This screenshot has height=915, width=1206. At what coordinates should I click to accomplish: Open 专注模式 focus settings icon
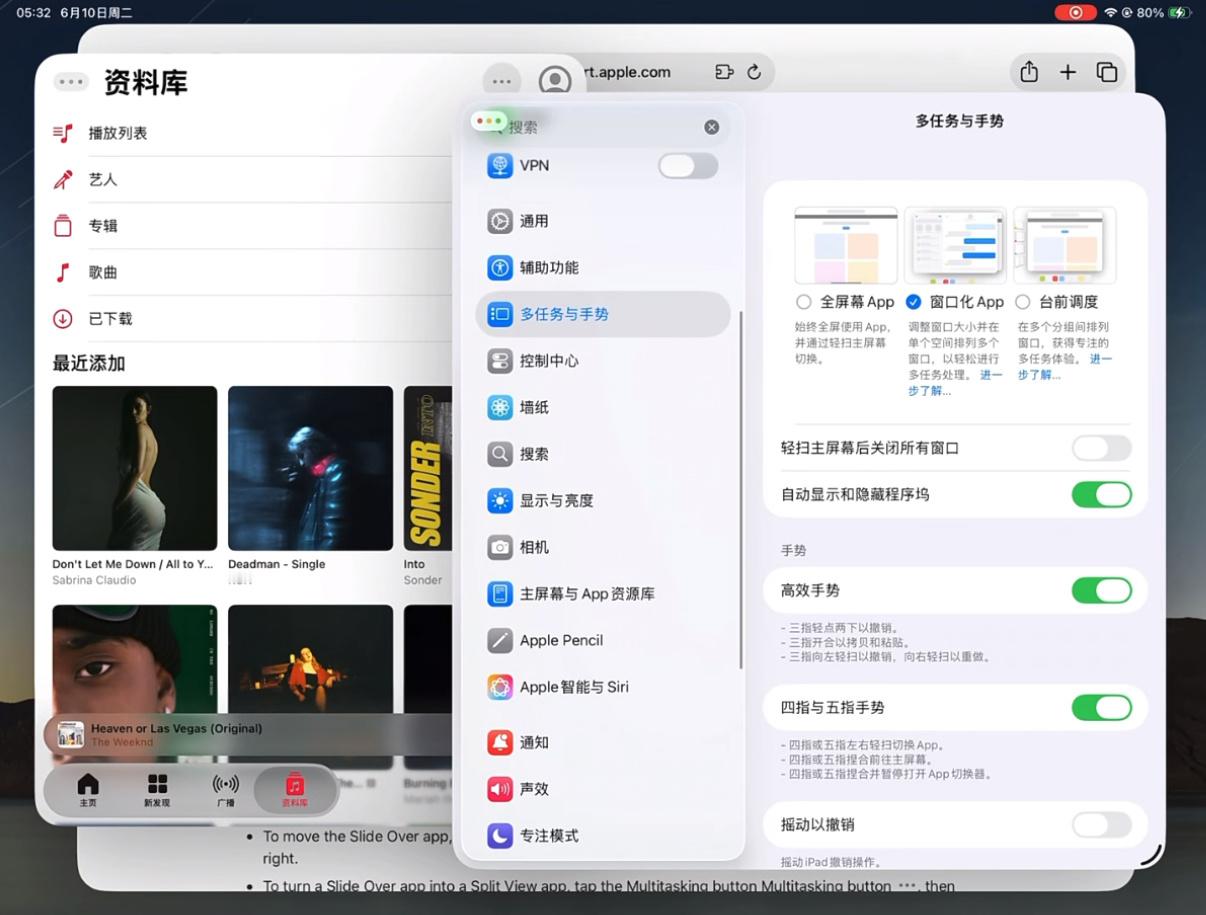pos(500,835)
